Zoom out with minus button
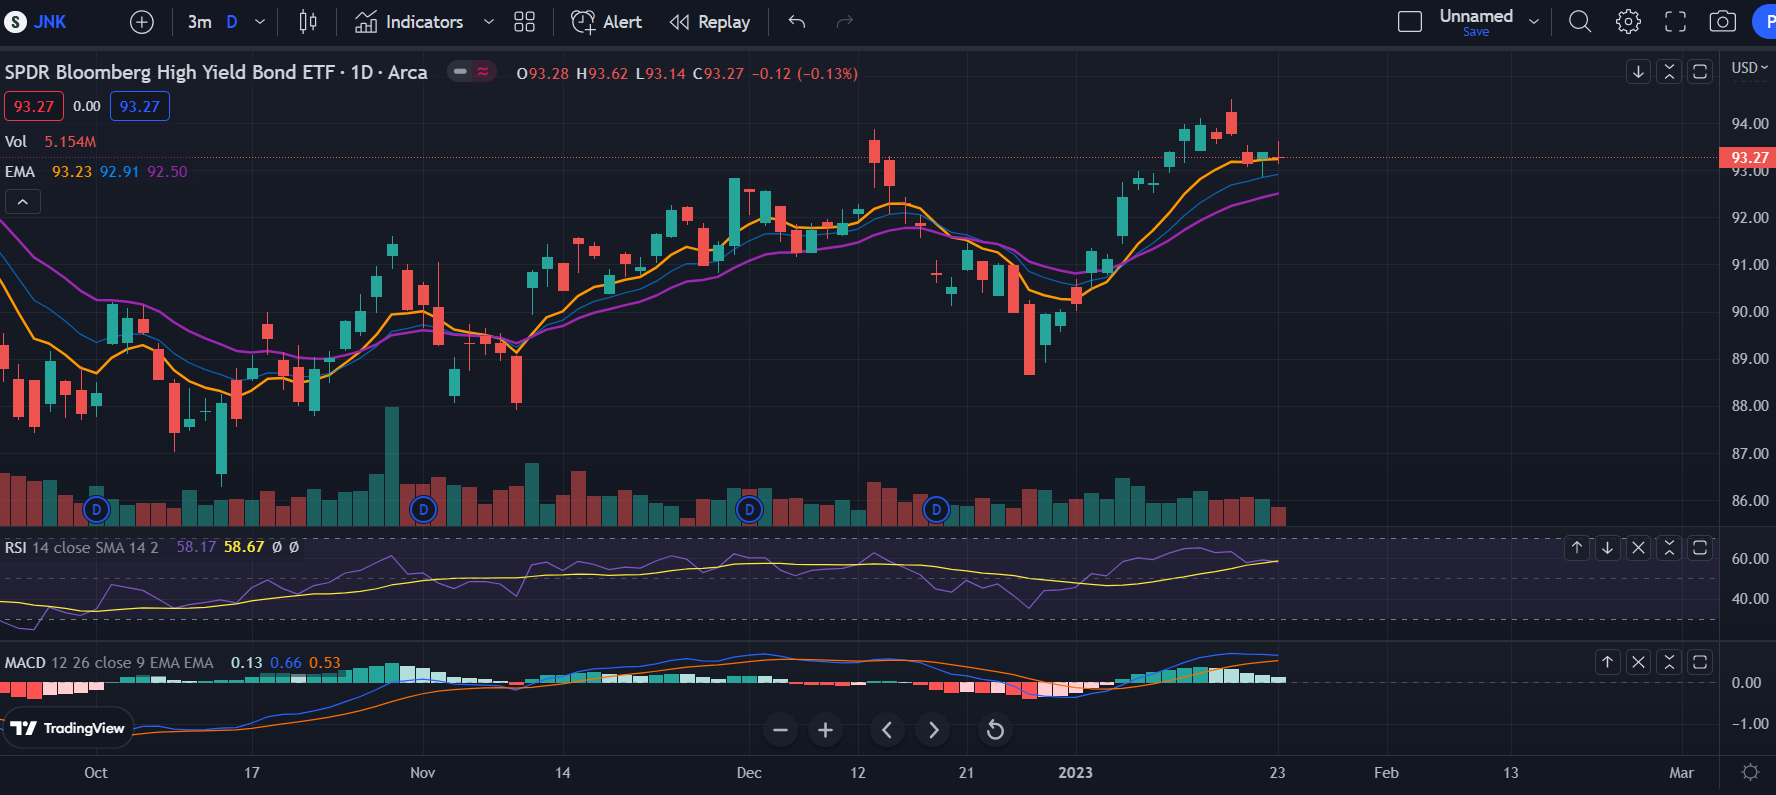The width and height of the screenshot is (1776, 795). [781, 730]
